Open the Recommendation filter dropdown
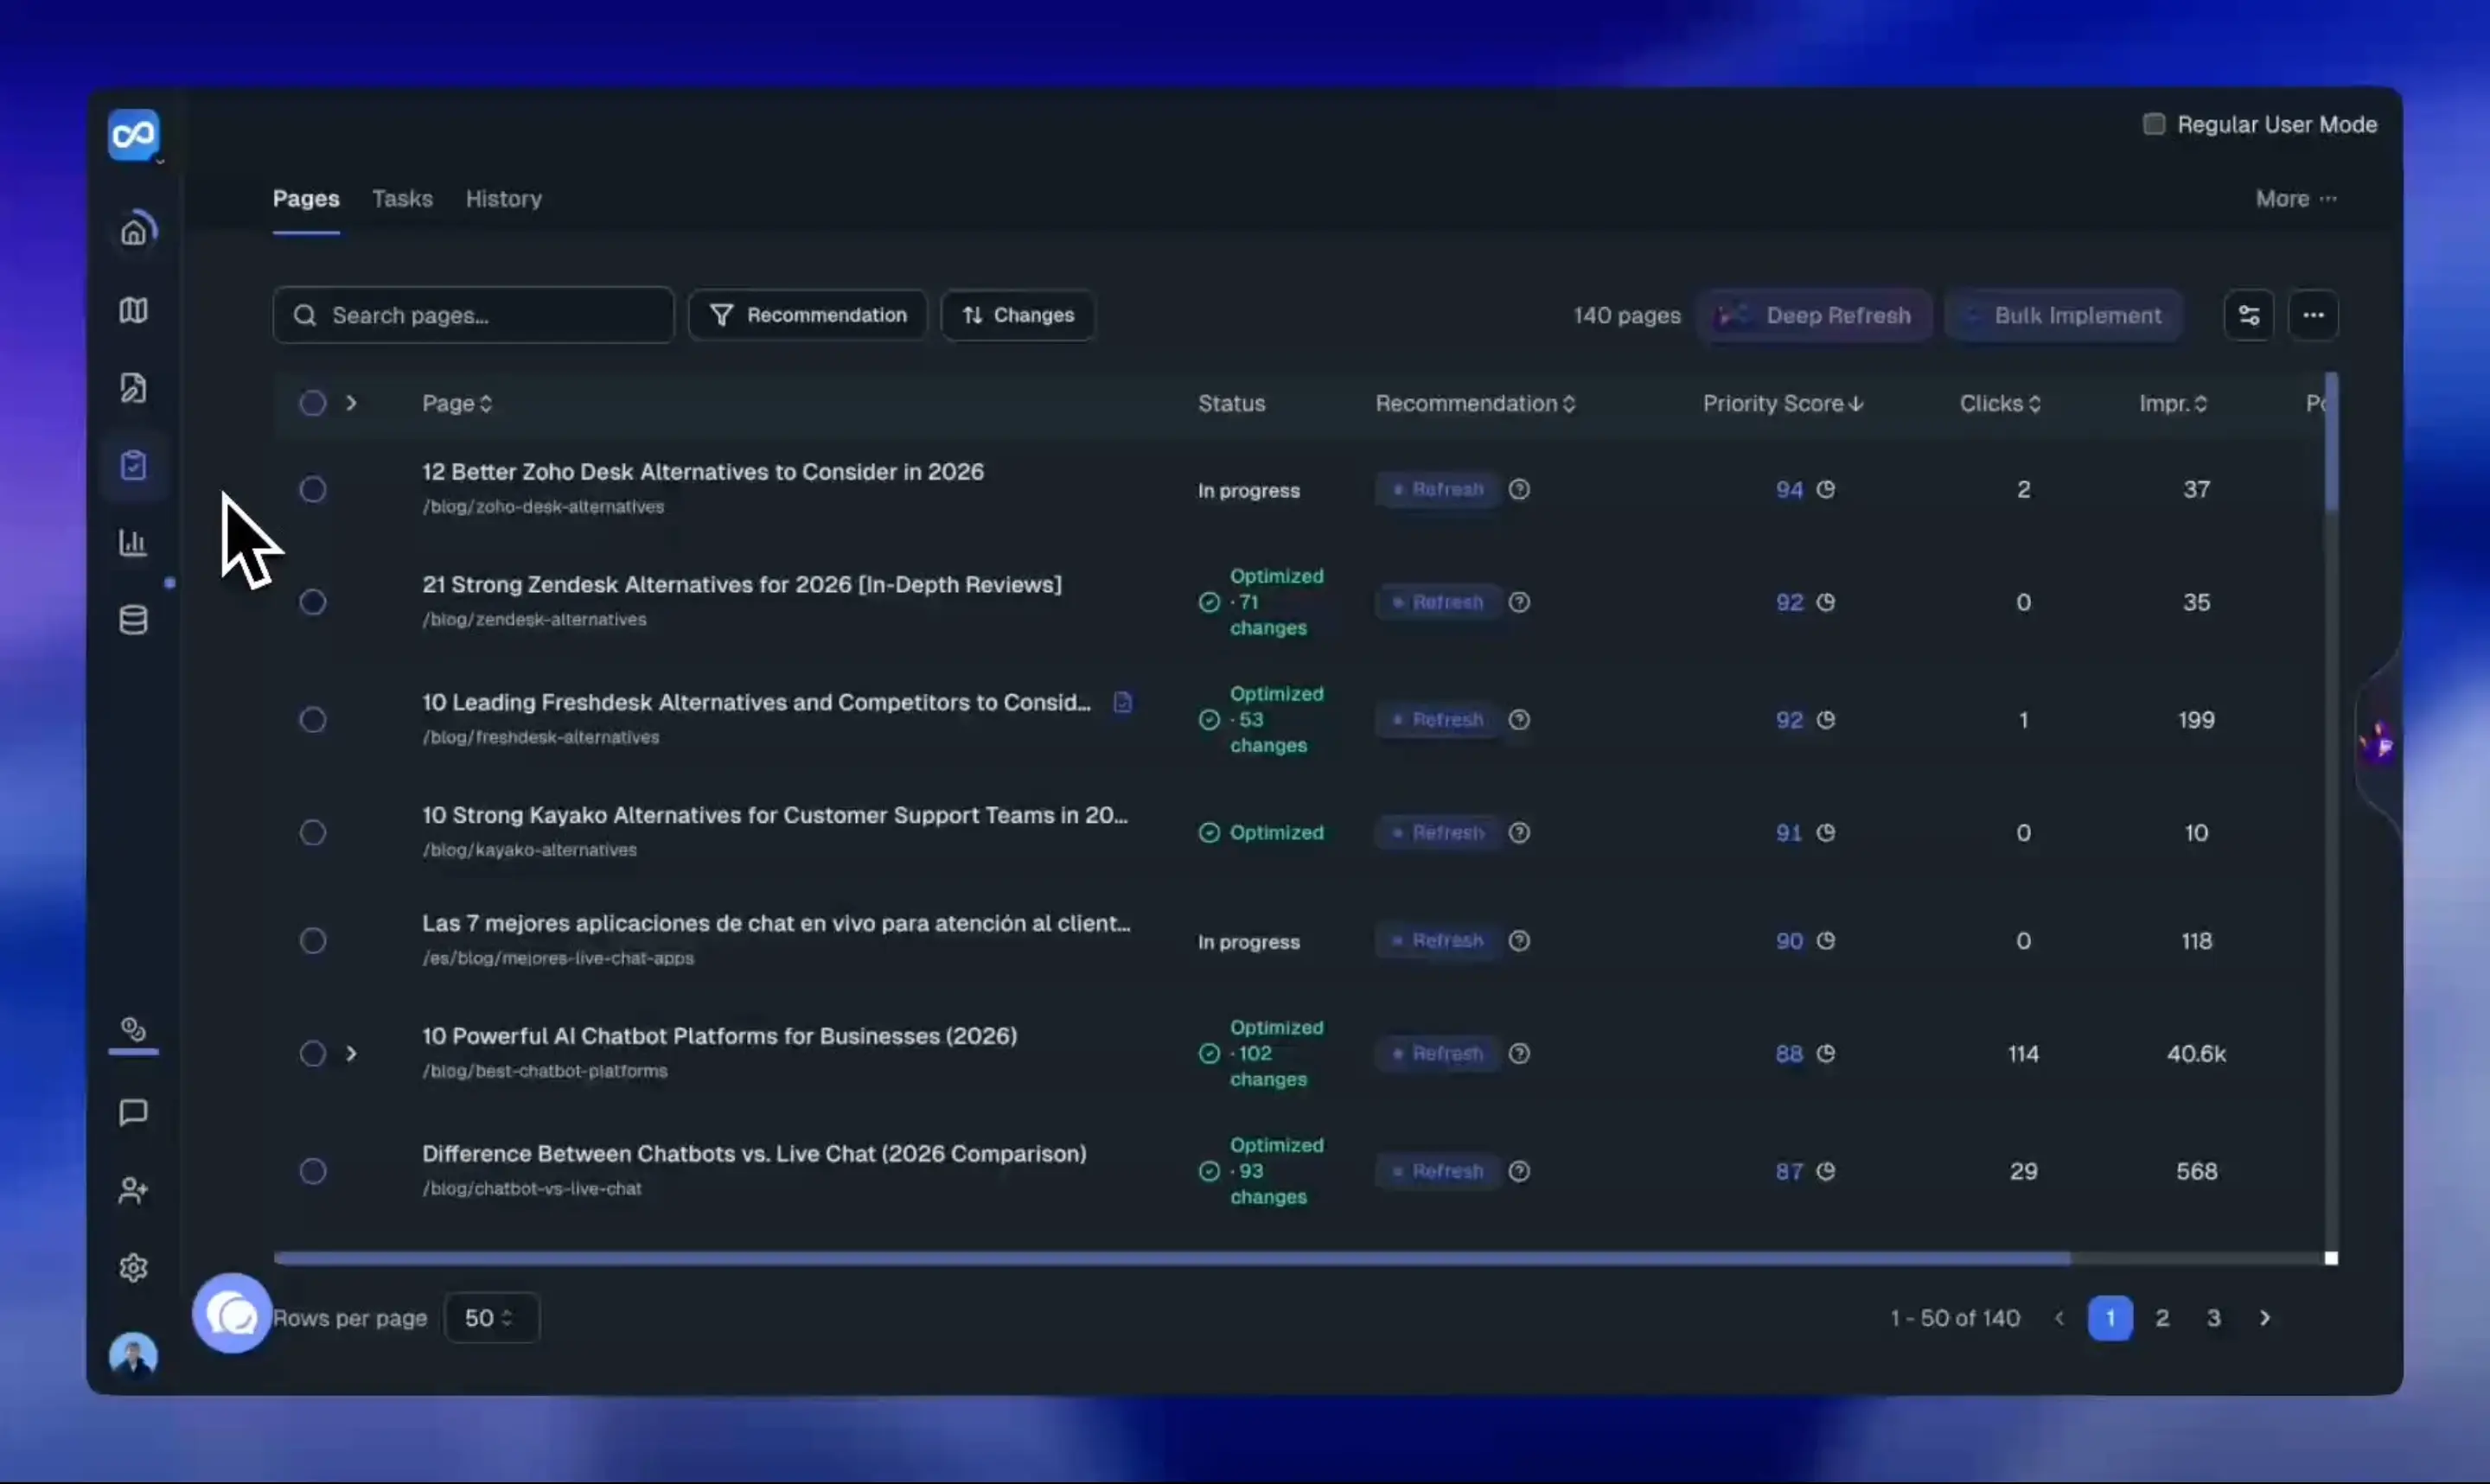 808,315
